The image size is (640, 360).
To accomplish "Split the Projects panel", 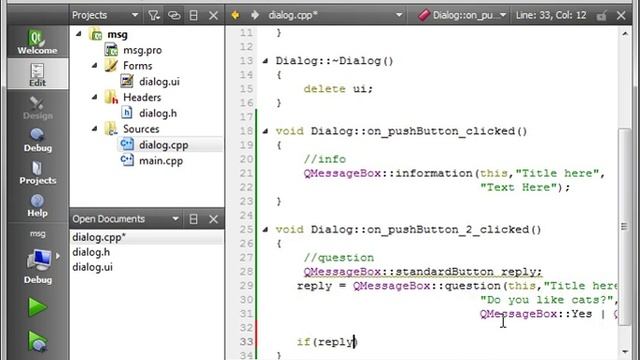I will 193,16.
